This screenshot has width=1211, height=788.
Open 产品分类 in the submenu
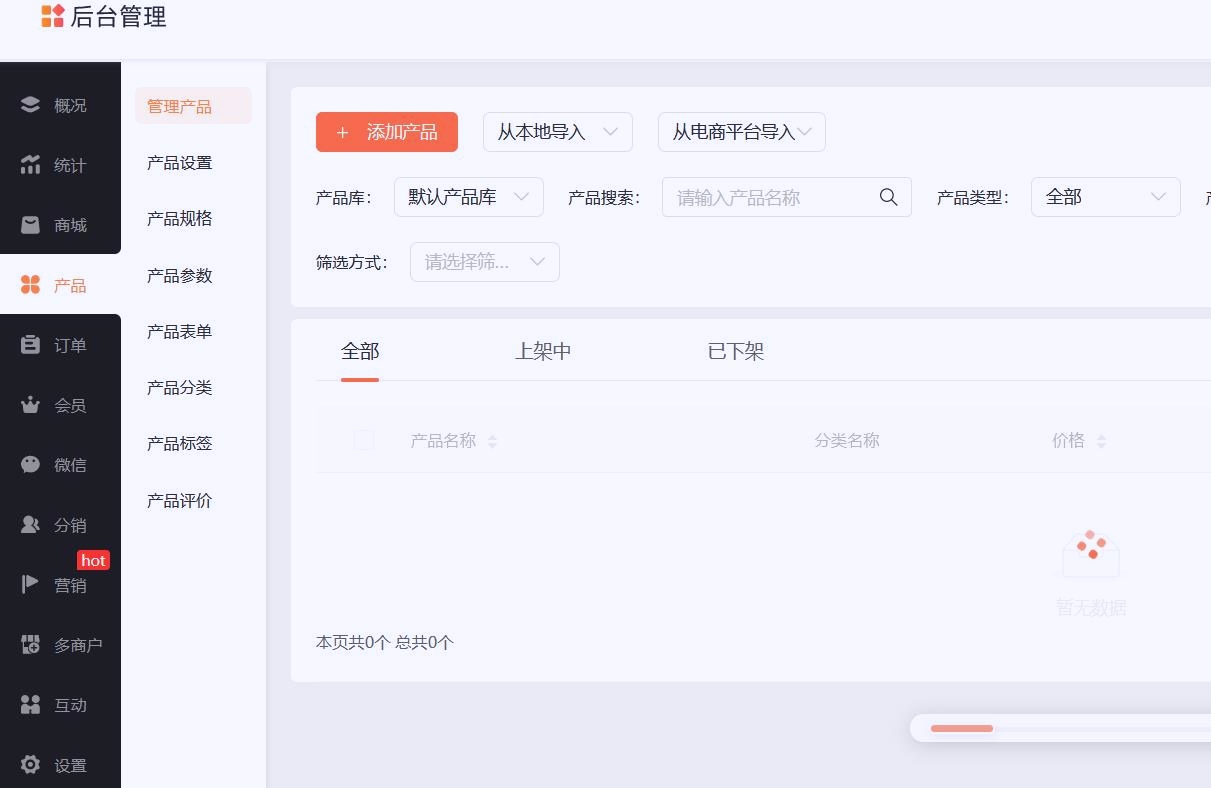[179, 387]
